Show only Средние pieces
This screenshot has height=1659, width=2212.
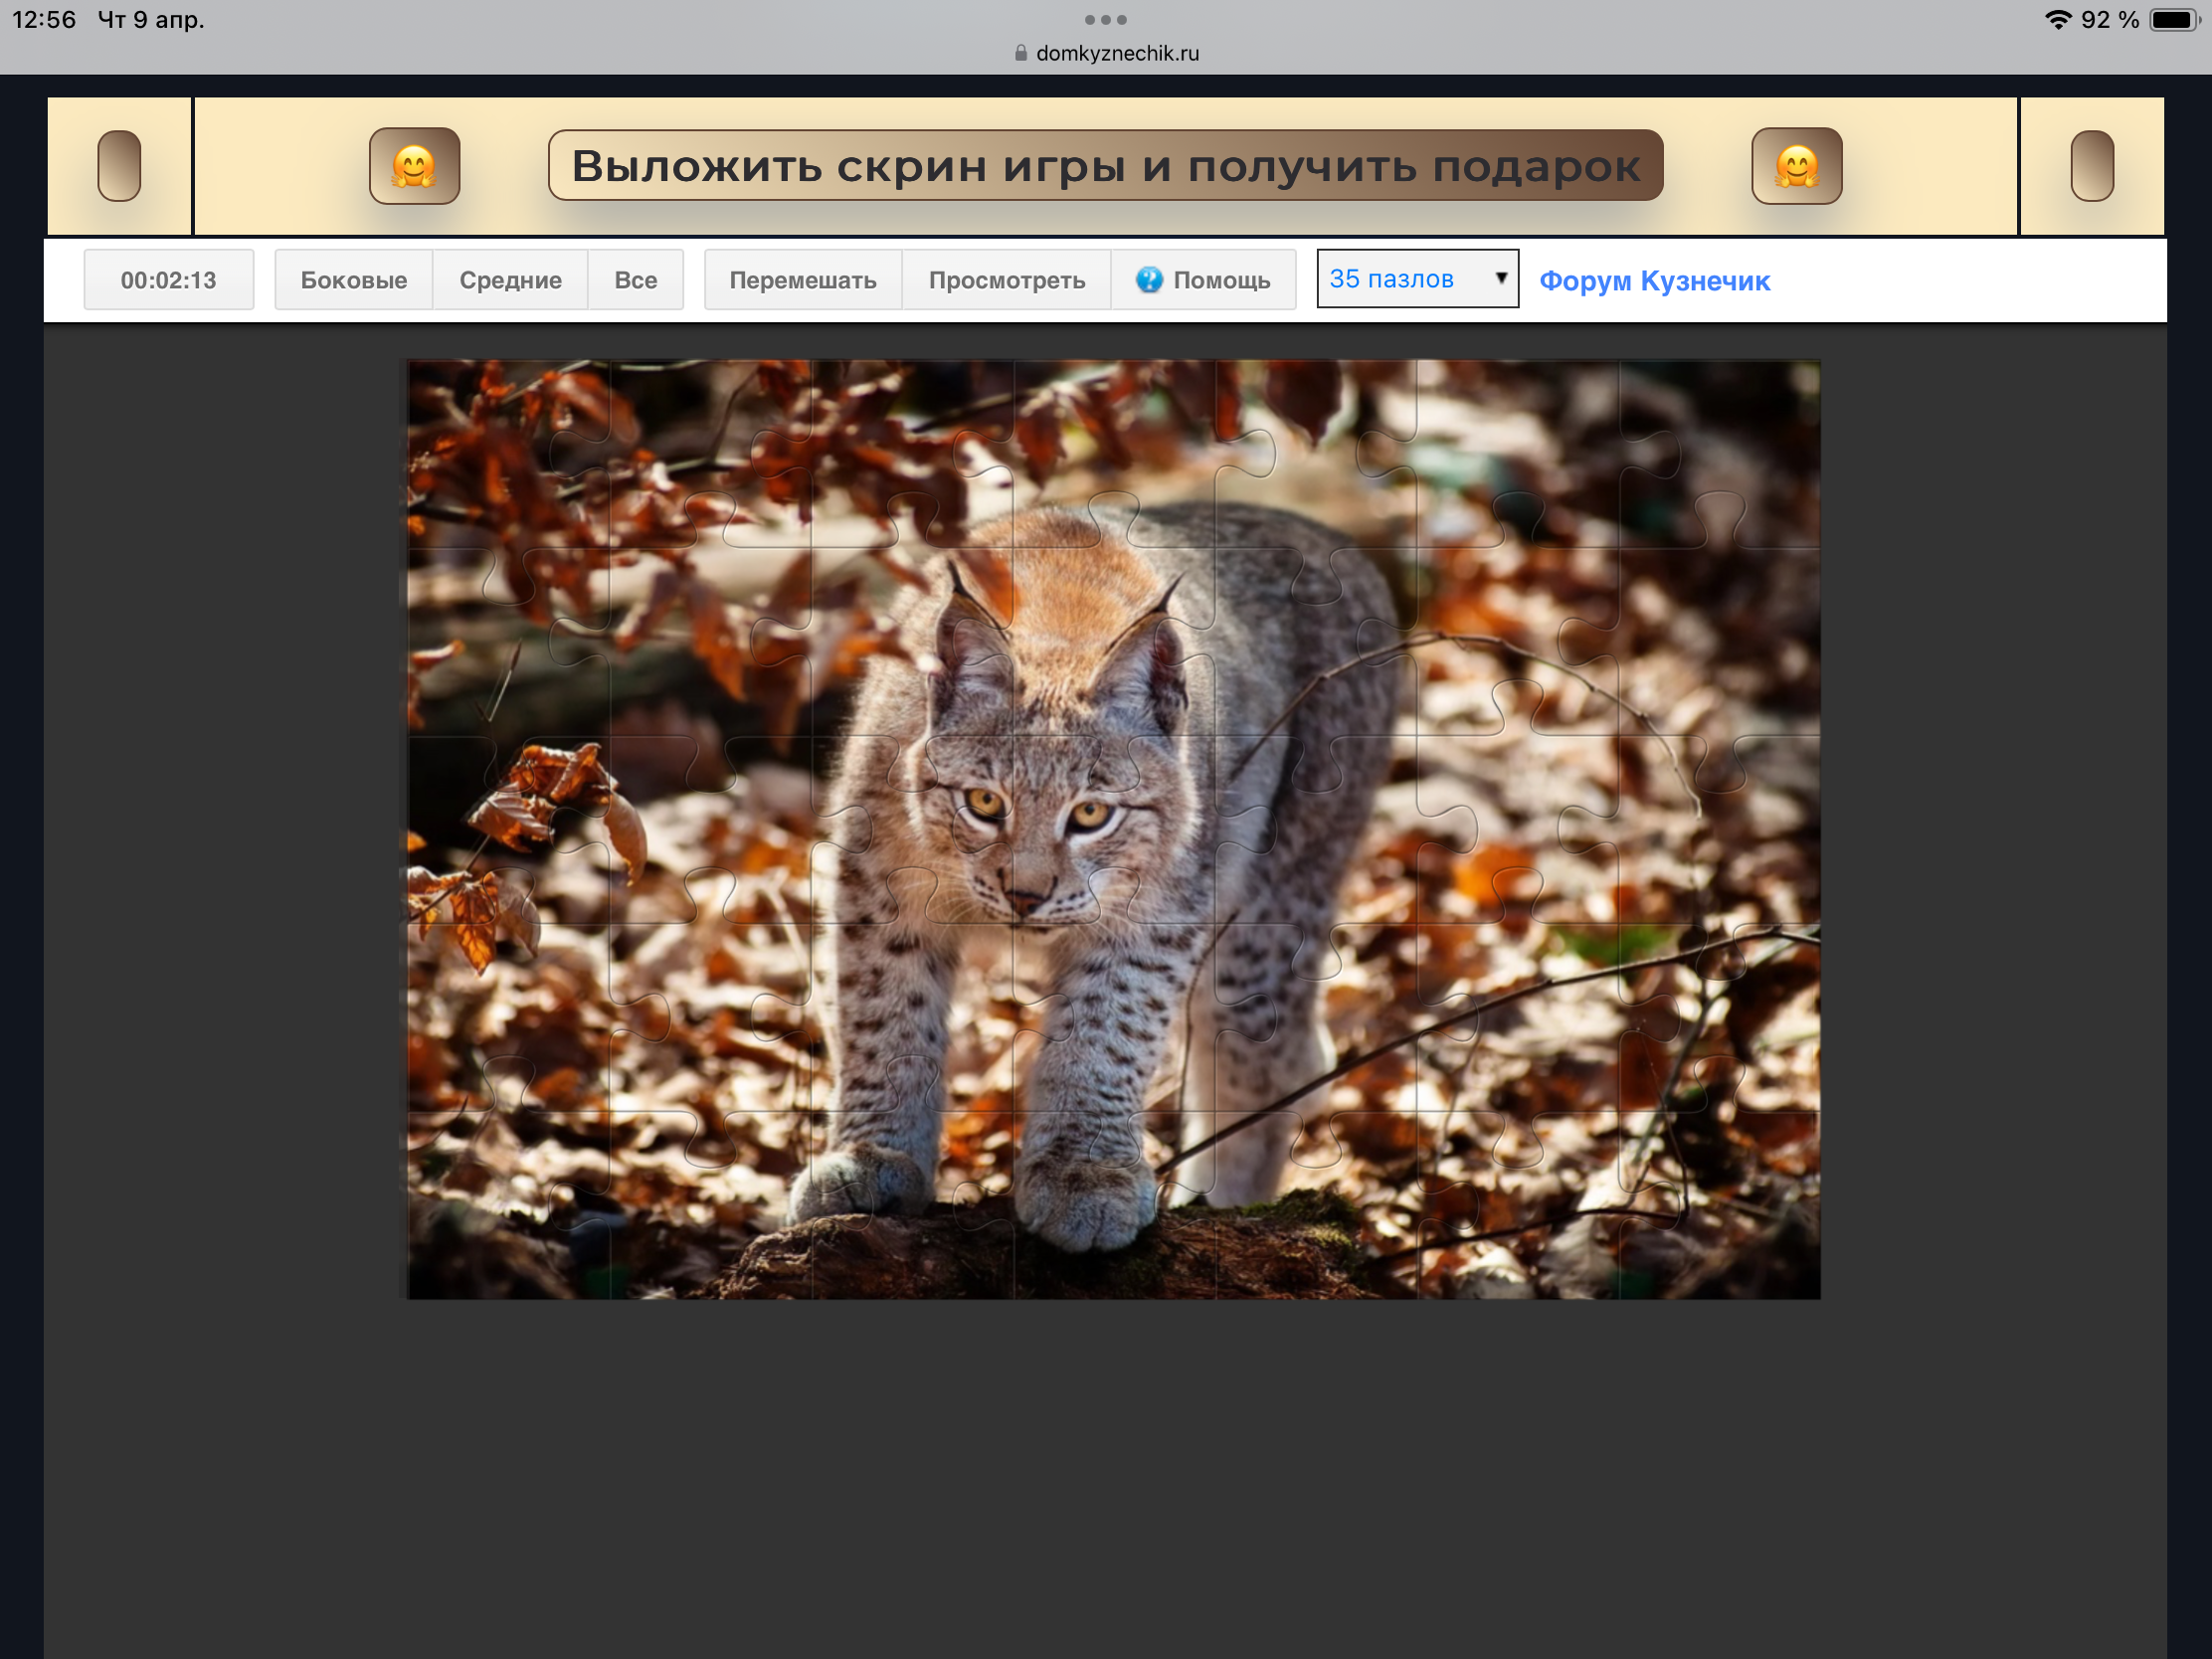(510, 280)
